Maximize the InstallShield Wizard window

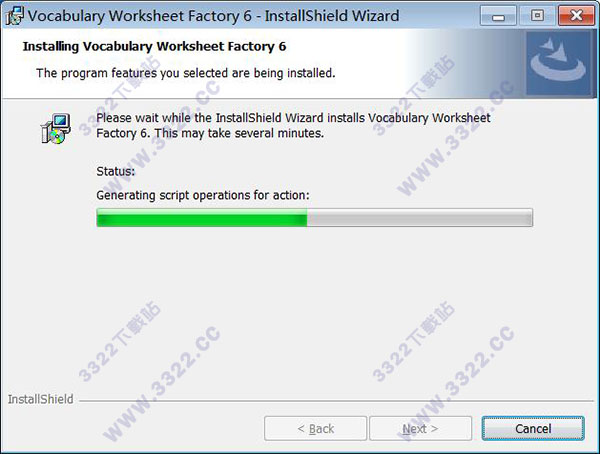click(x=537, y=16)
